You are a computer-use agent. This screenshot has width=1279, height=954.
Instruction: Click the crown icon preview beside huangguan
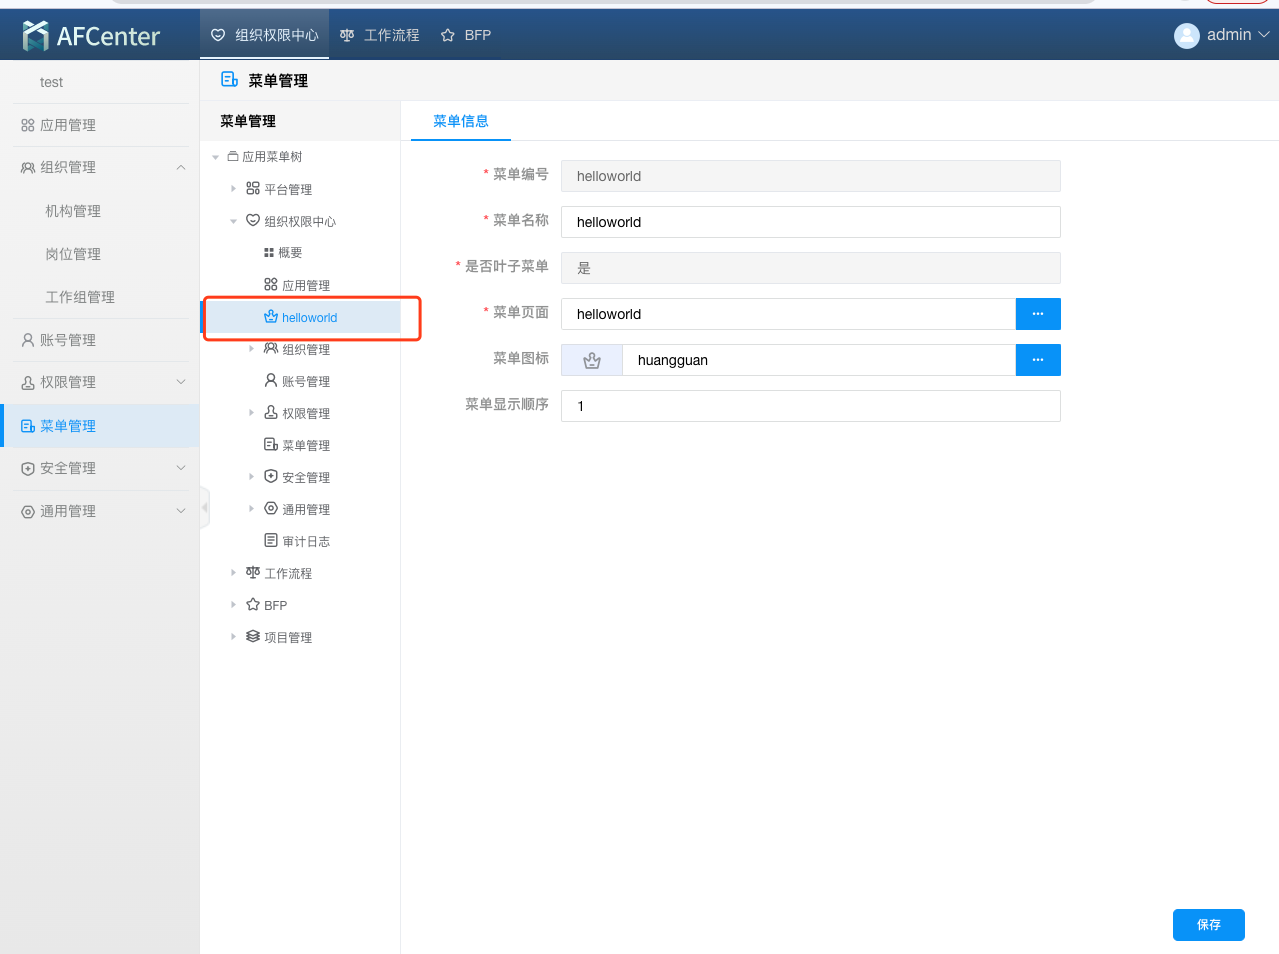point(592,361)
